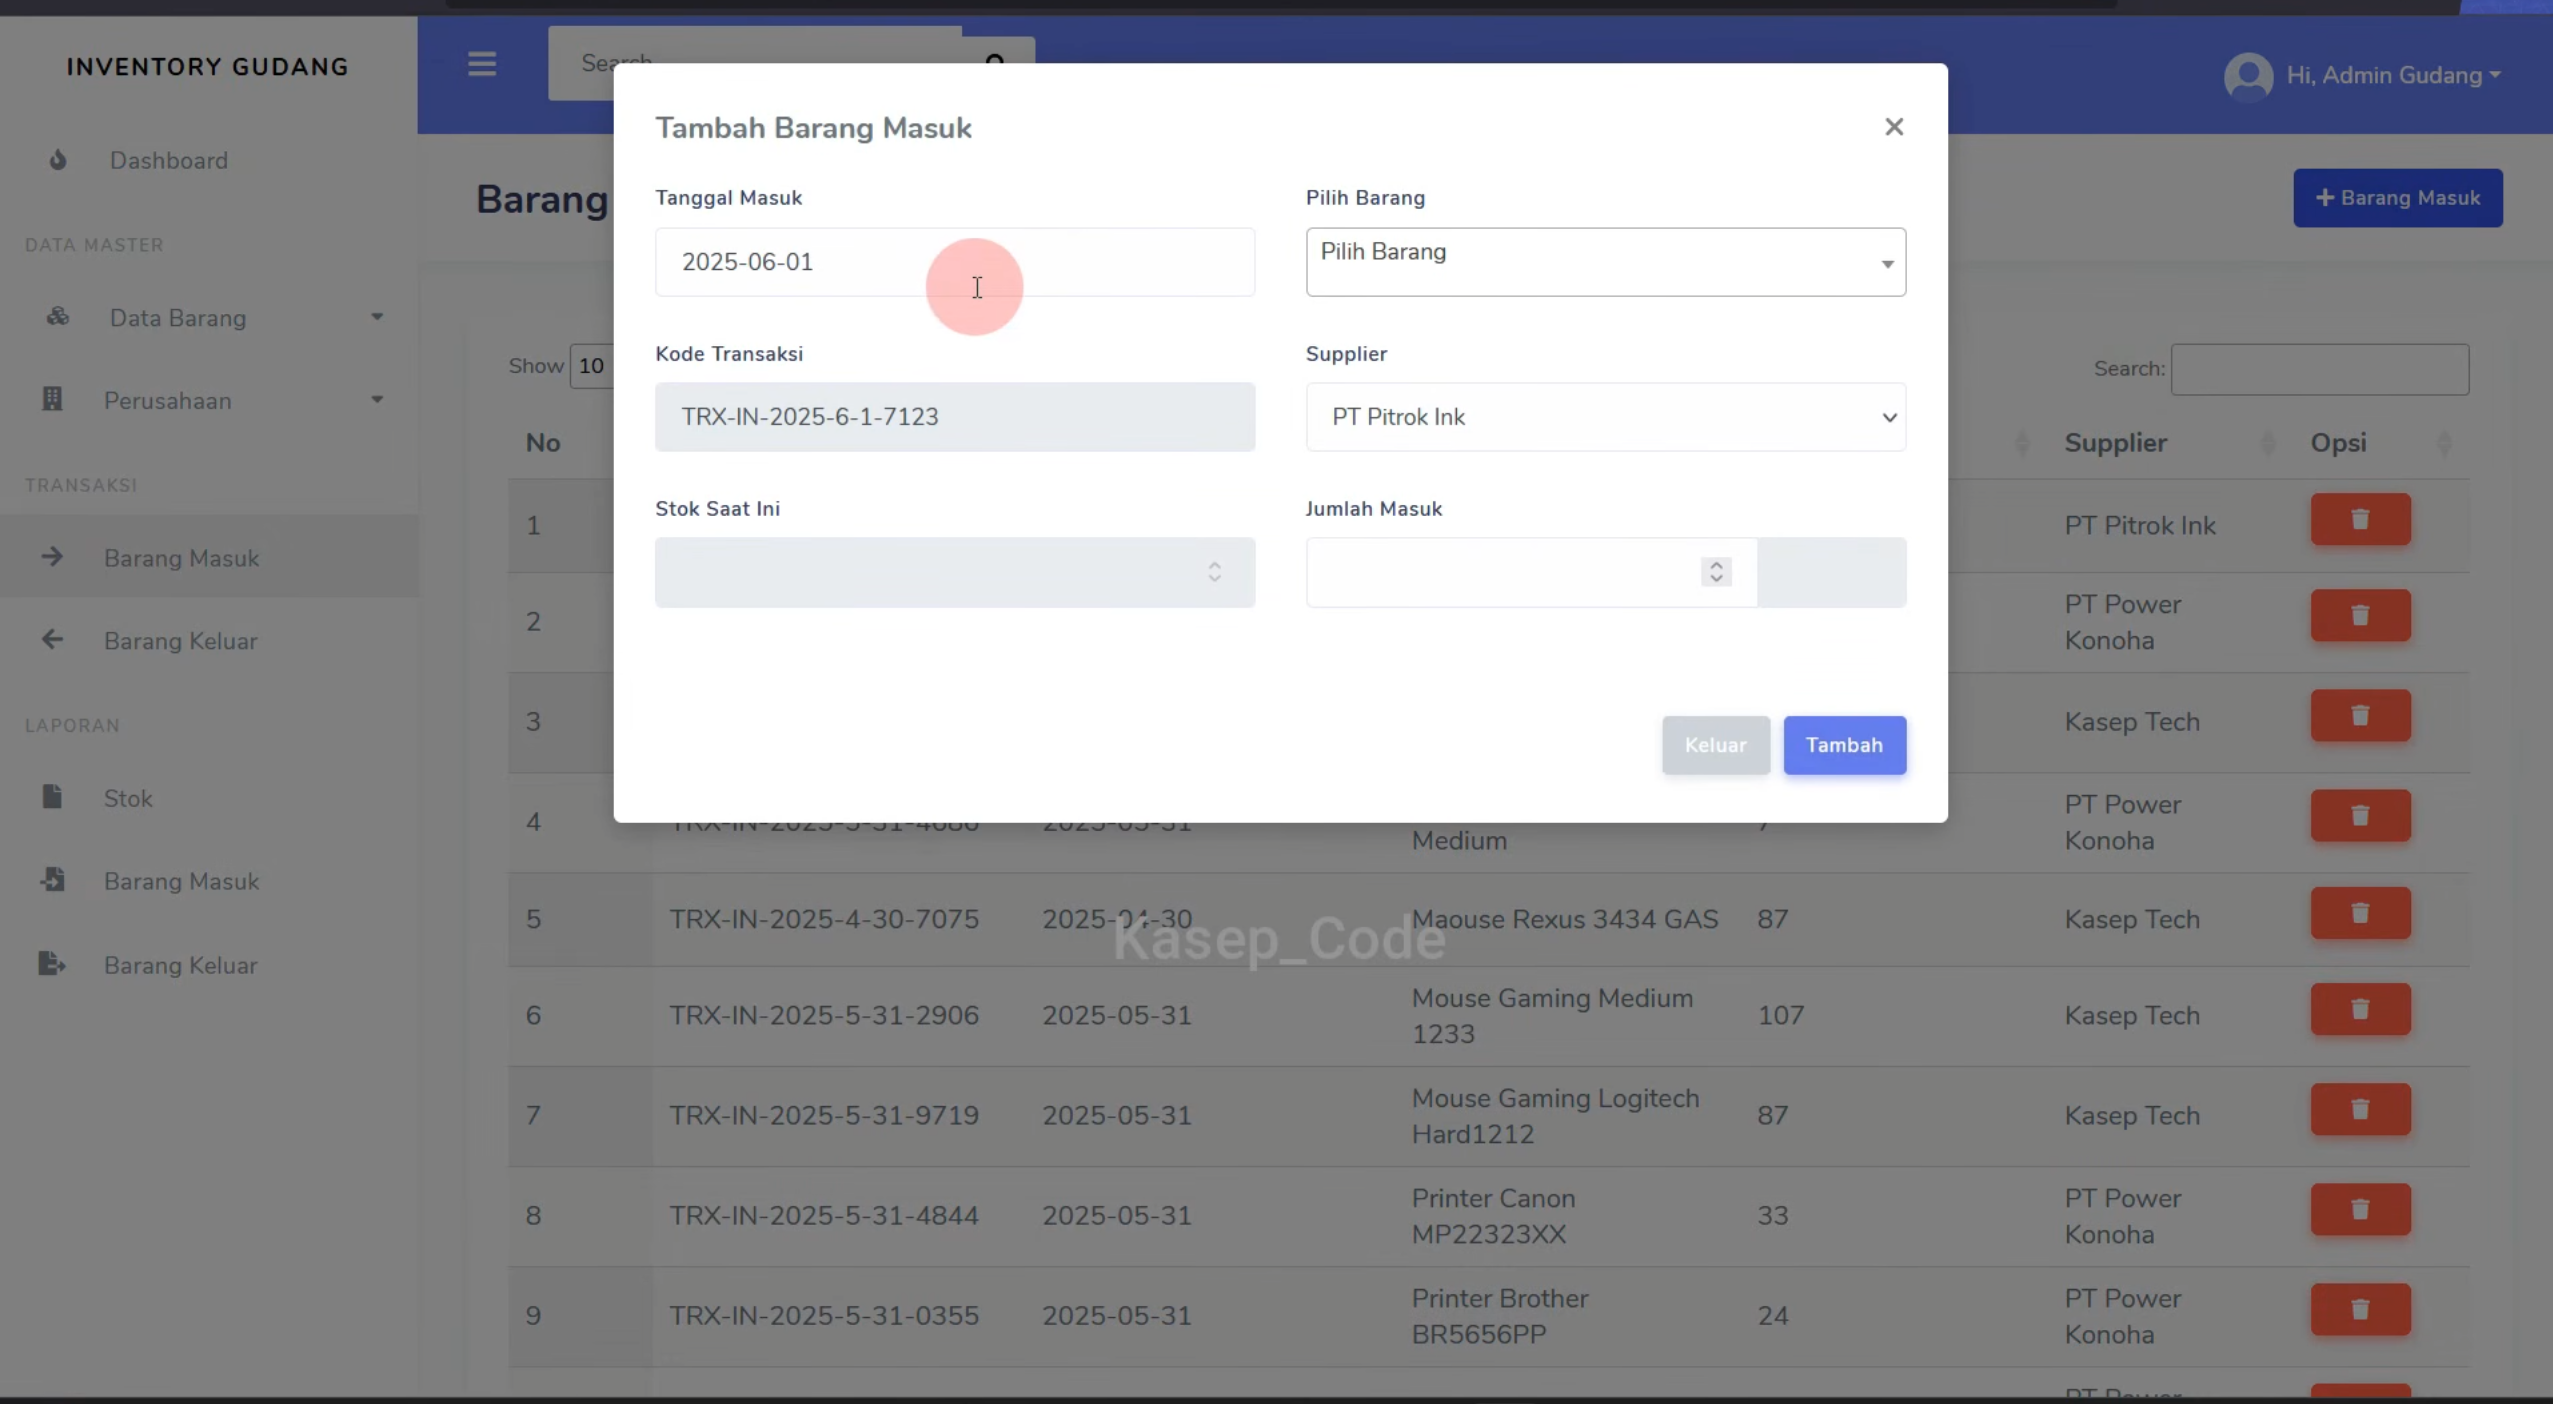
Task: Sort table by Supplier column
Action: (x=2169, y=443)
